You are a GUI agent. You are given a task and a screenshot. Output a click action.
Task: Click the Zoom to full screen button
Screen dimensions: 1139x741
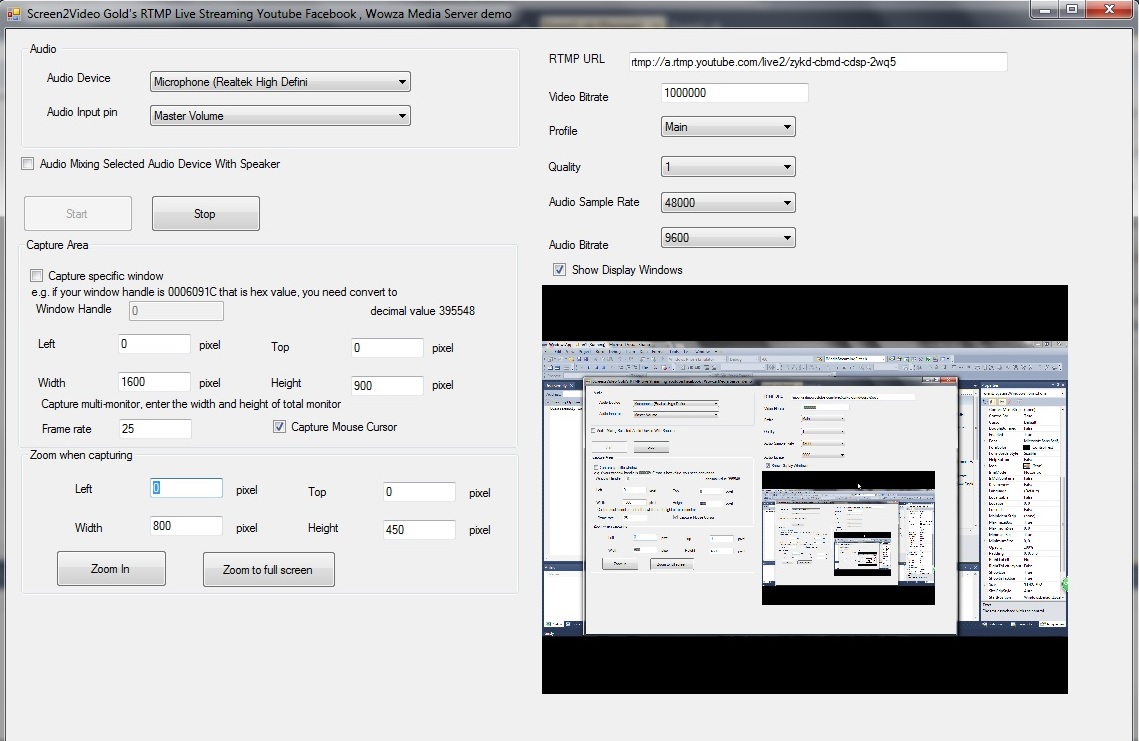pyautogui.click(x=268, y=570)
